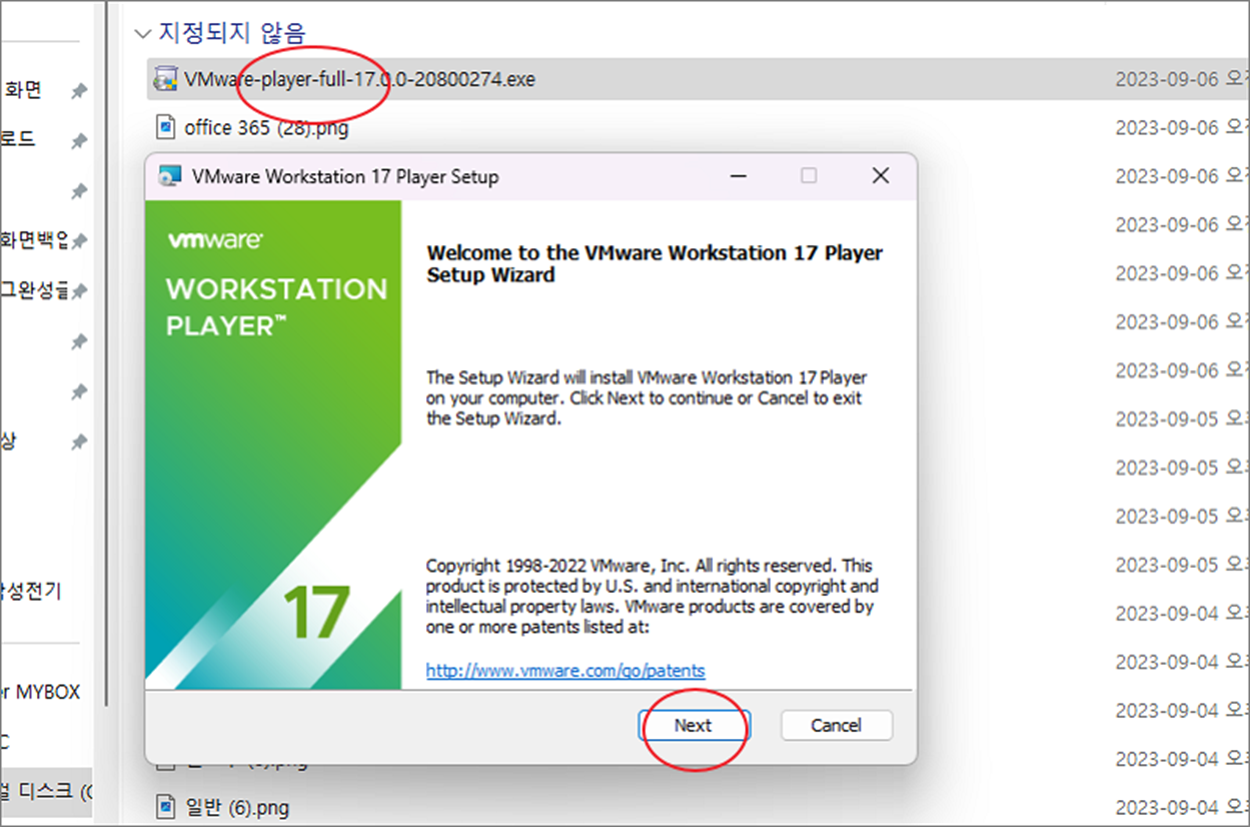The image size is (1250, 827).
Task: Click the pin icon beside 화면백업 in the sidebar
Action: click(x=78, y=241)
